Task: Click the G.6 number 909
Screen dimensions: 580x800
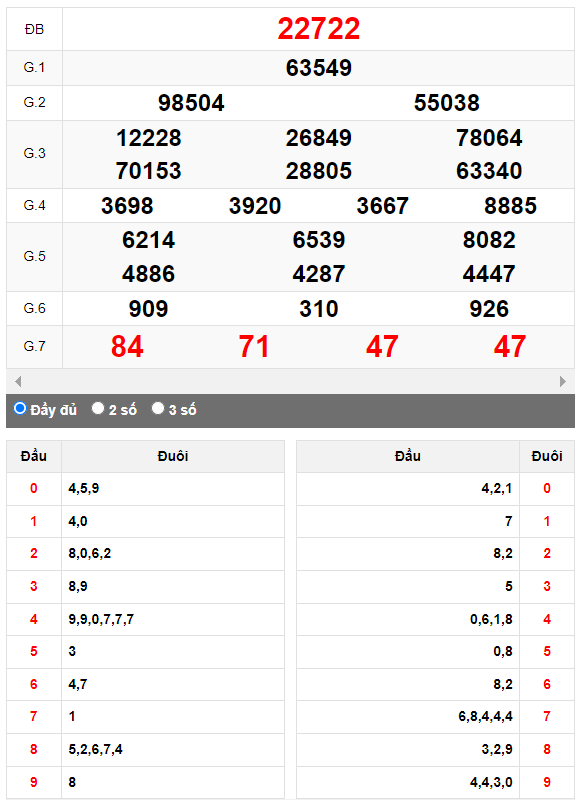Action: (148, 309)
